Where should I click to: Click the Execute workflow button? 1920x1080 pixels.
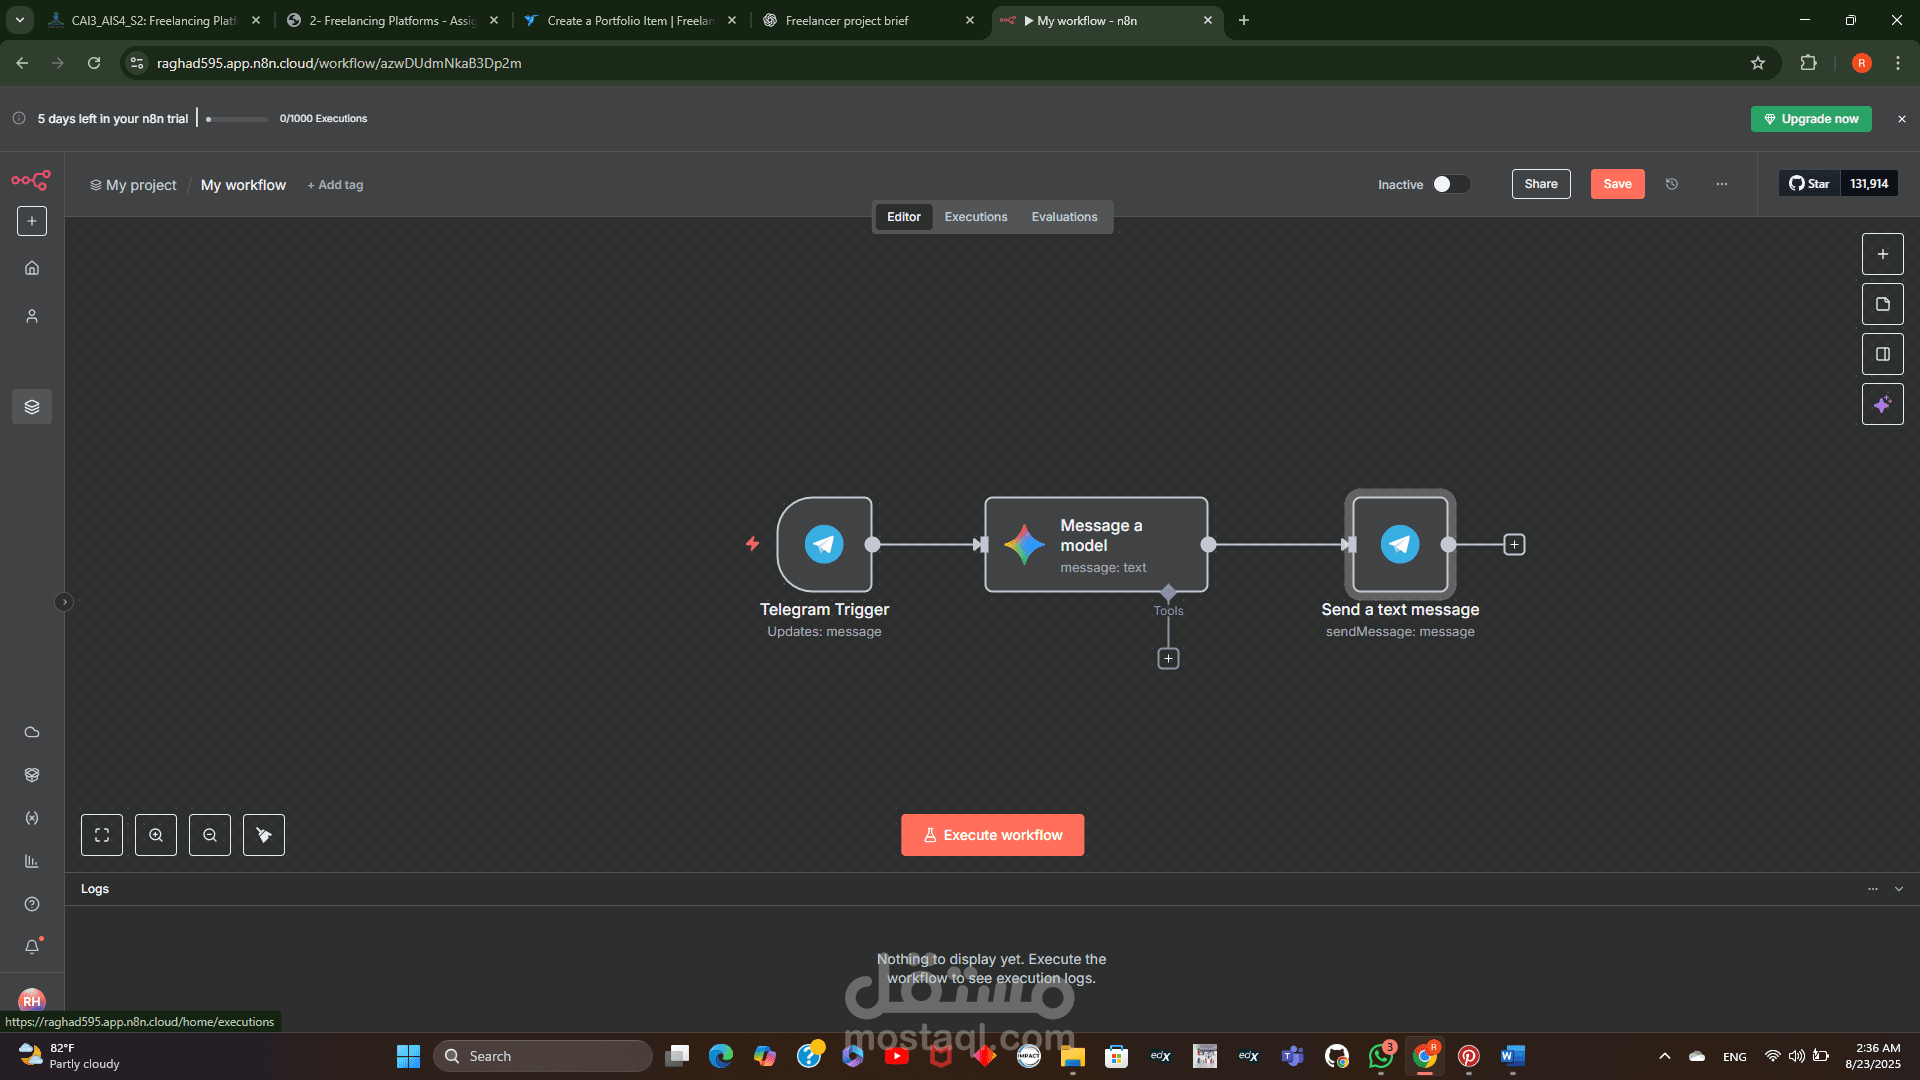point(992,835)
